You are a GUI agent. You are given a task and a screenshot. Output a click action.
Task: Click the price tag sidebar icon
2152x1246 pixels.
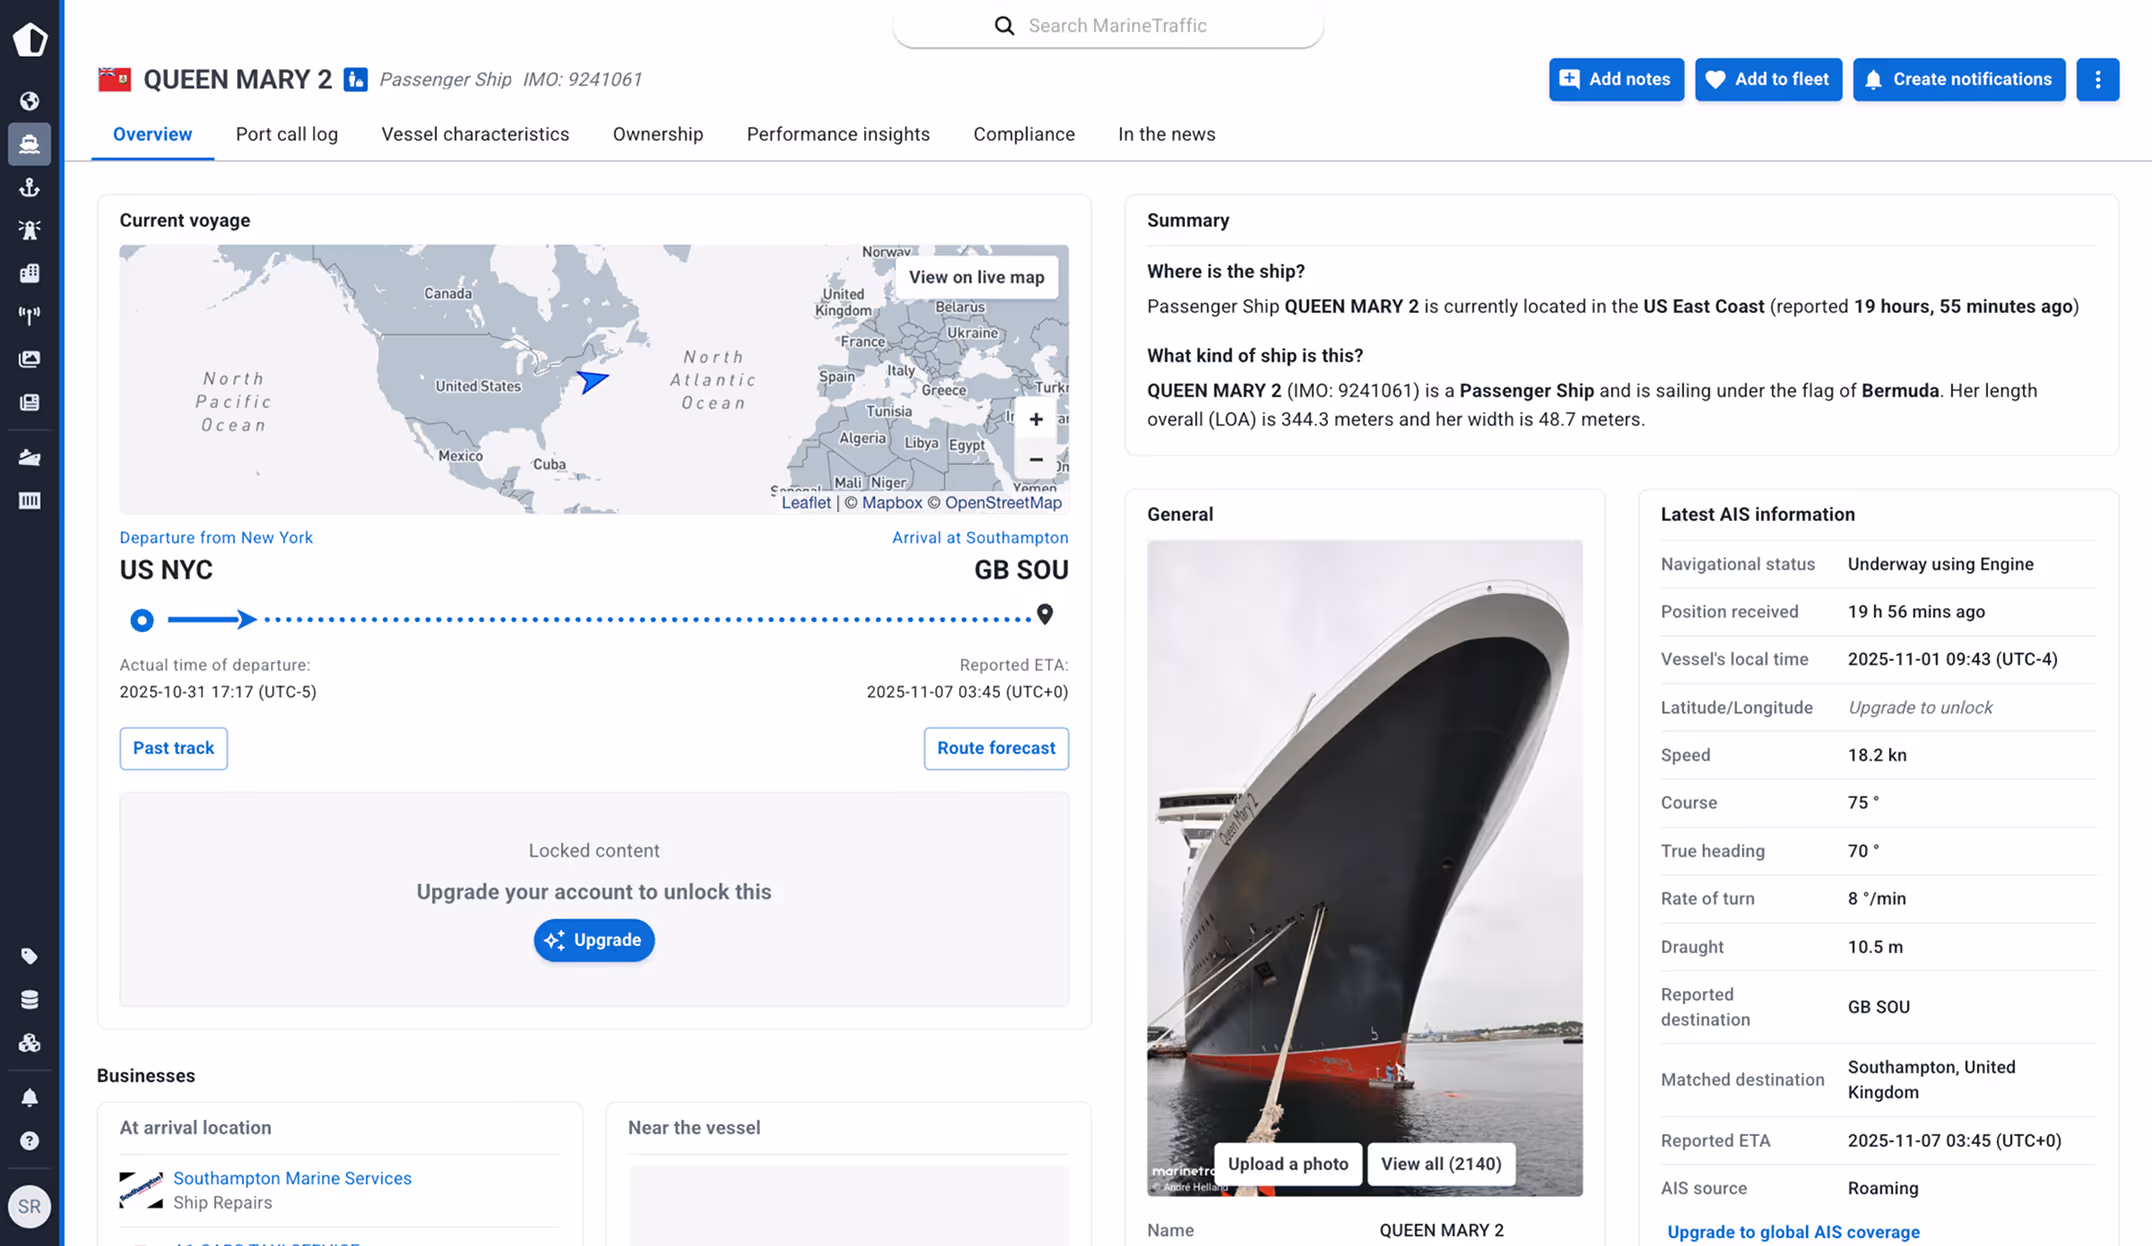pos(29,956)
